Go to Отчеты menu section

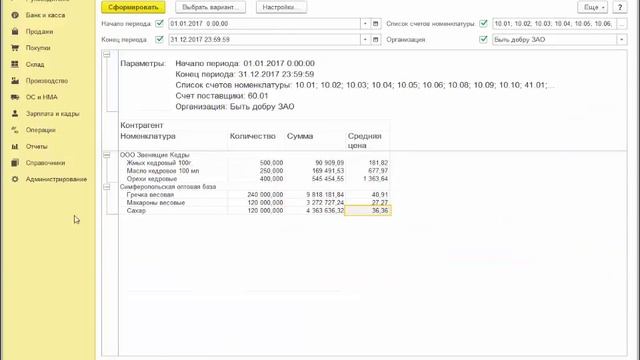point(36,146)
